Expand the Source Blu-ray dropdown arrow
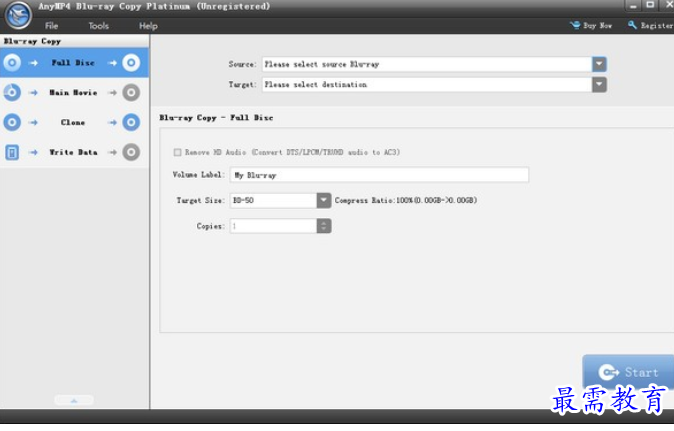 [599, 64]
